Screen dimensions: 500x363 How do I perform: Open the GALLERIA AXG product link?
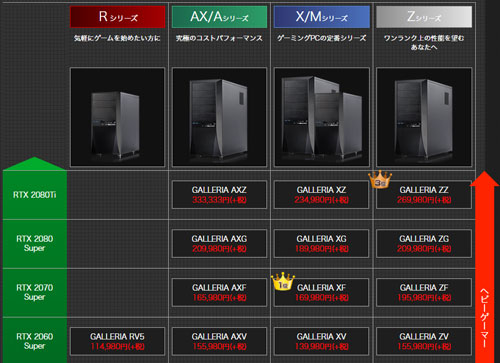tap(219, 244)
